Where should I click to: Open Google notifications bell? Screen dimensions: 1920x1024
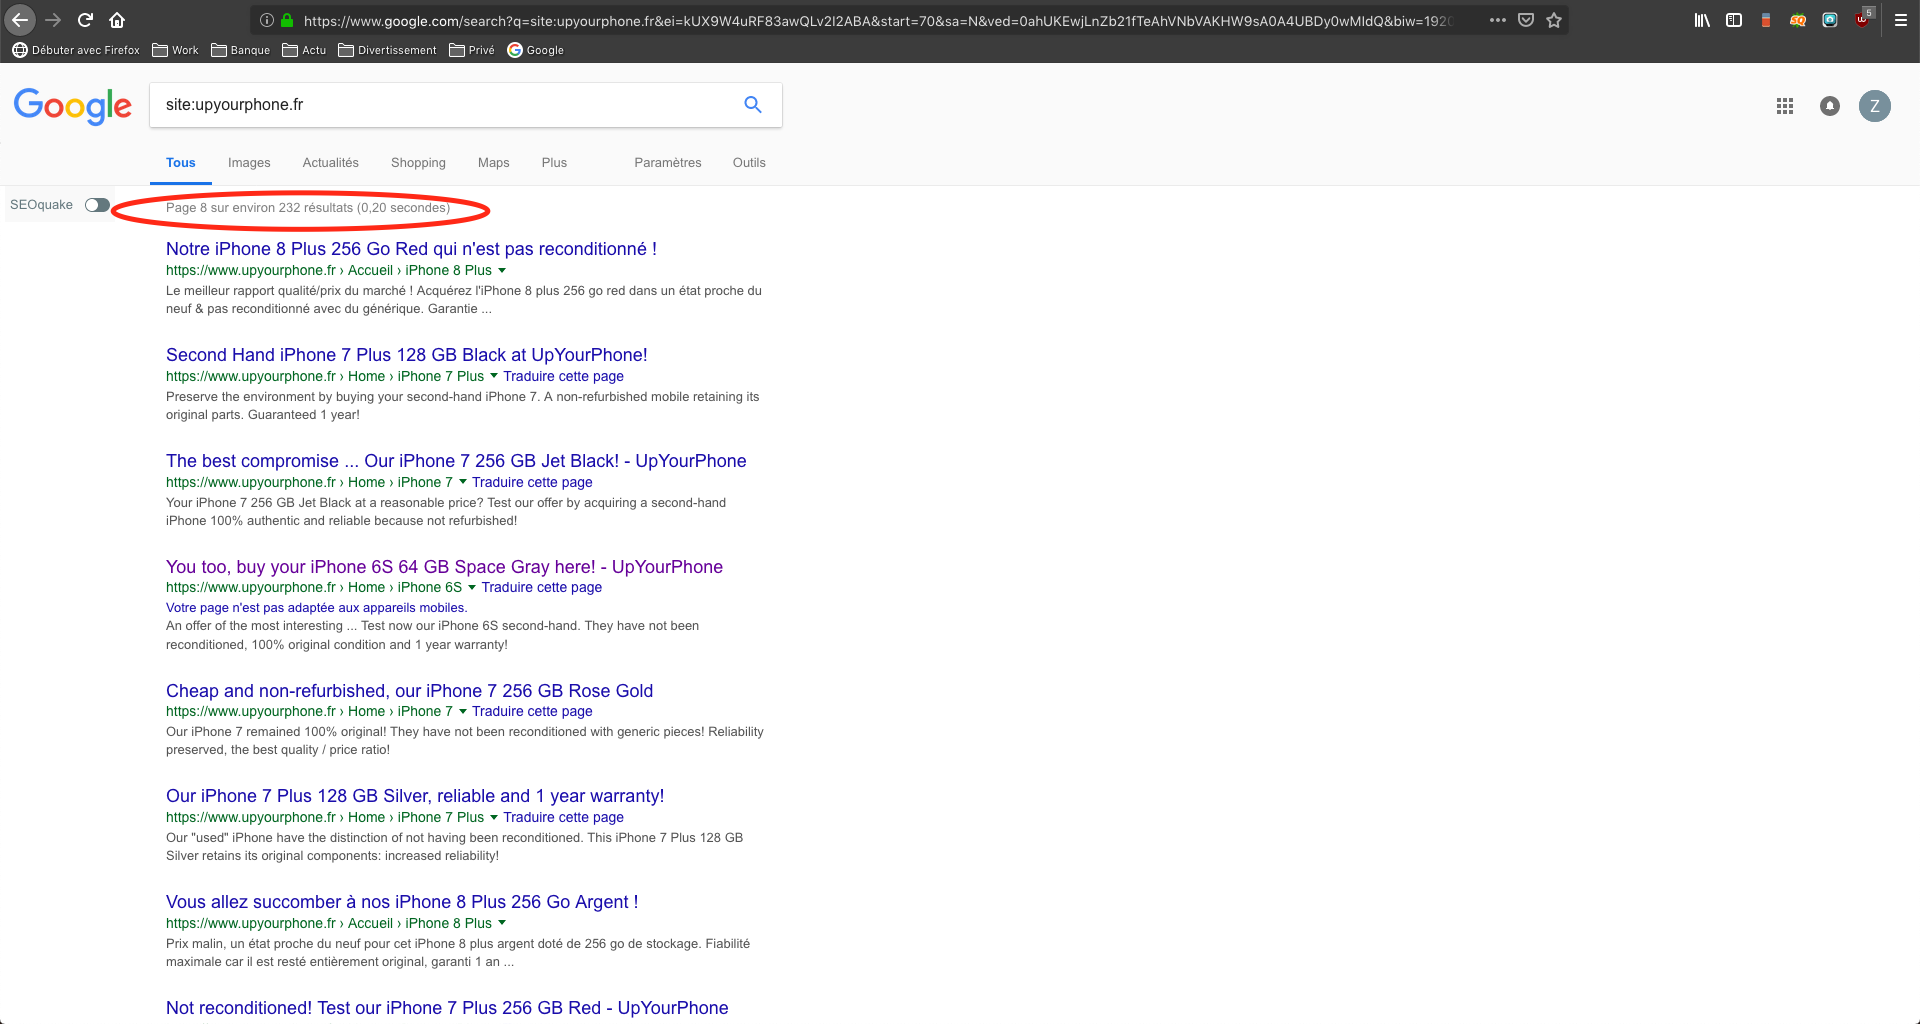(x=1830, y=106)
